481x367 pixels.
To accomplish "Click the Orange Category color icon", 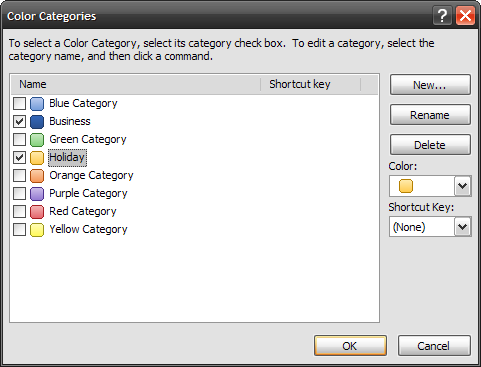I will [37, 176].
